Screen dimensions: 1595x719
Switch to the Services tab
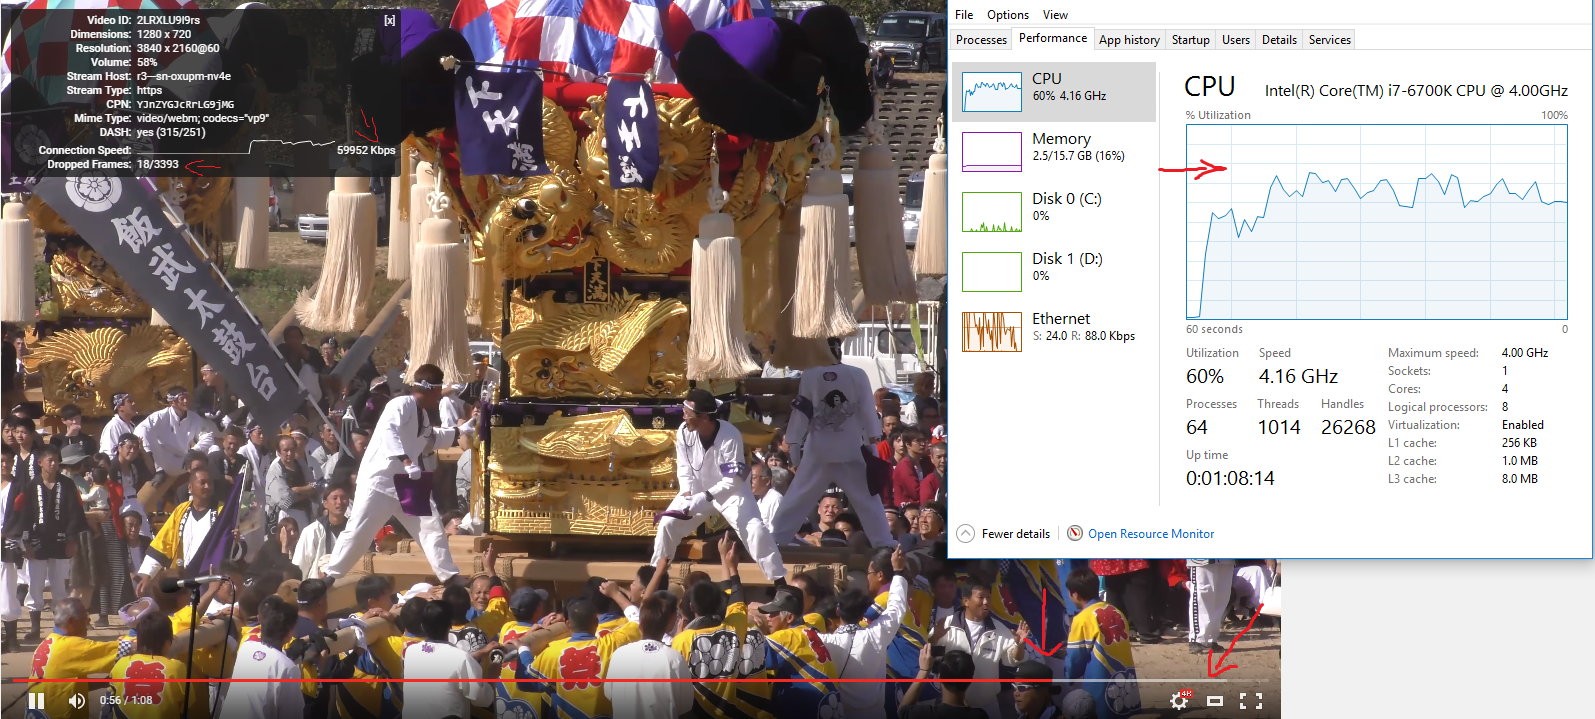tap(1330, 40)
